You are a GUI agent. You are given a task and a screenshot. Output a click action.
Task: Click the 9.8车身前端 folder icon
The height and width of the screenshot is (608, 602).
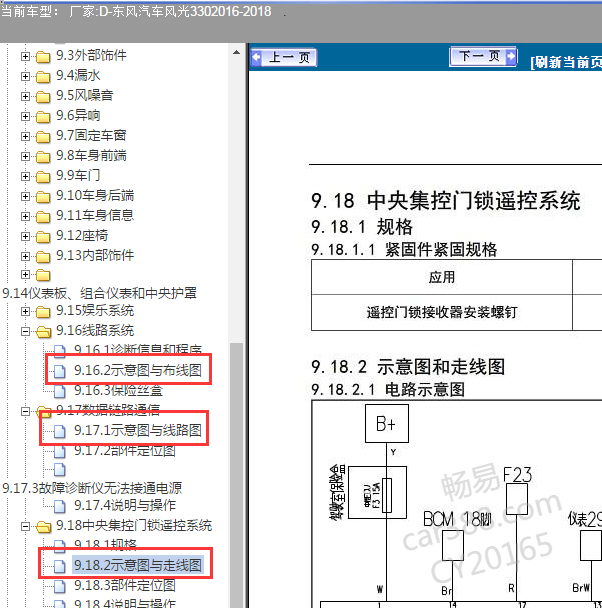tap(43, 157)
